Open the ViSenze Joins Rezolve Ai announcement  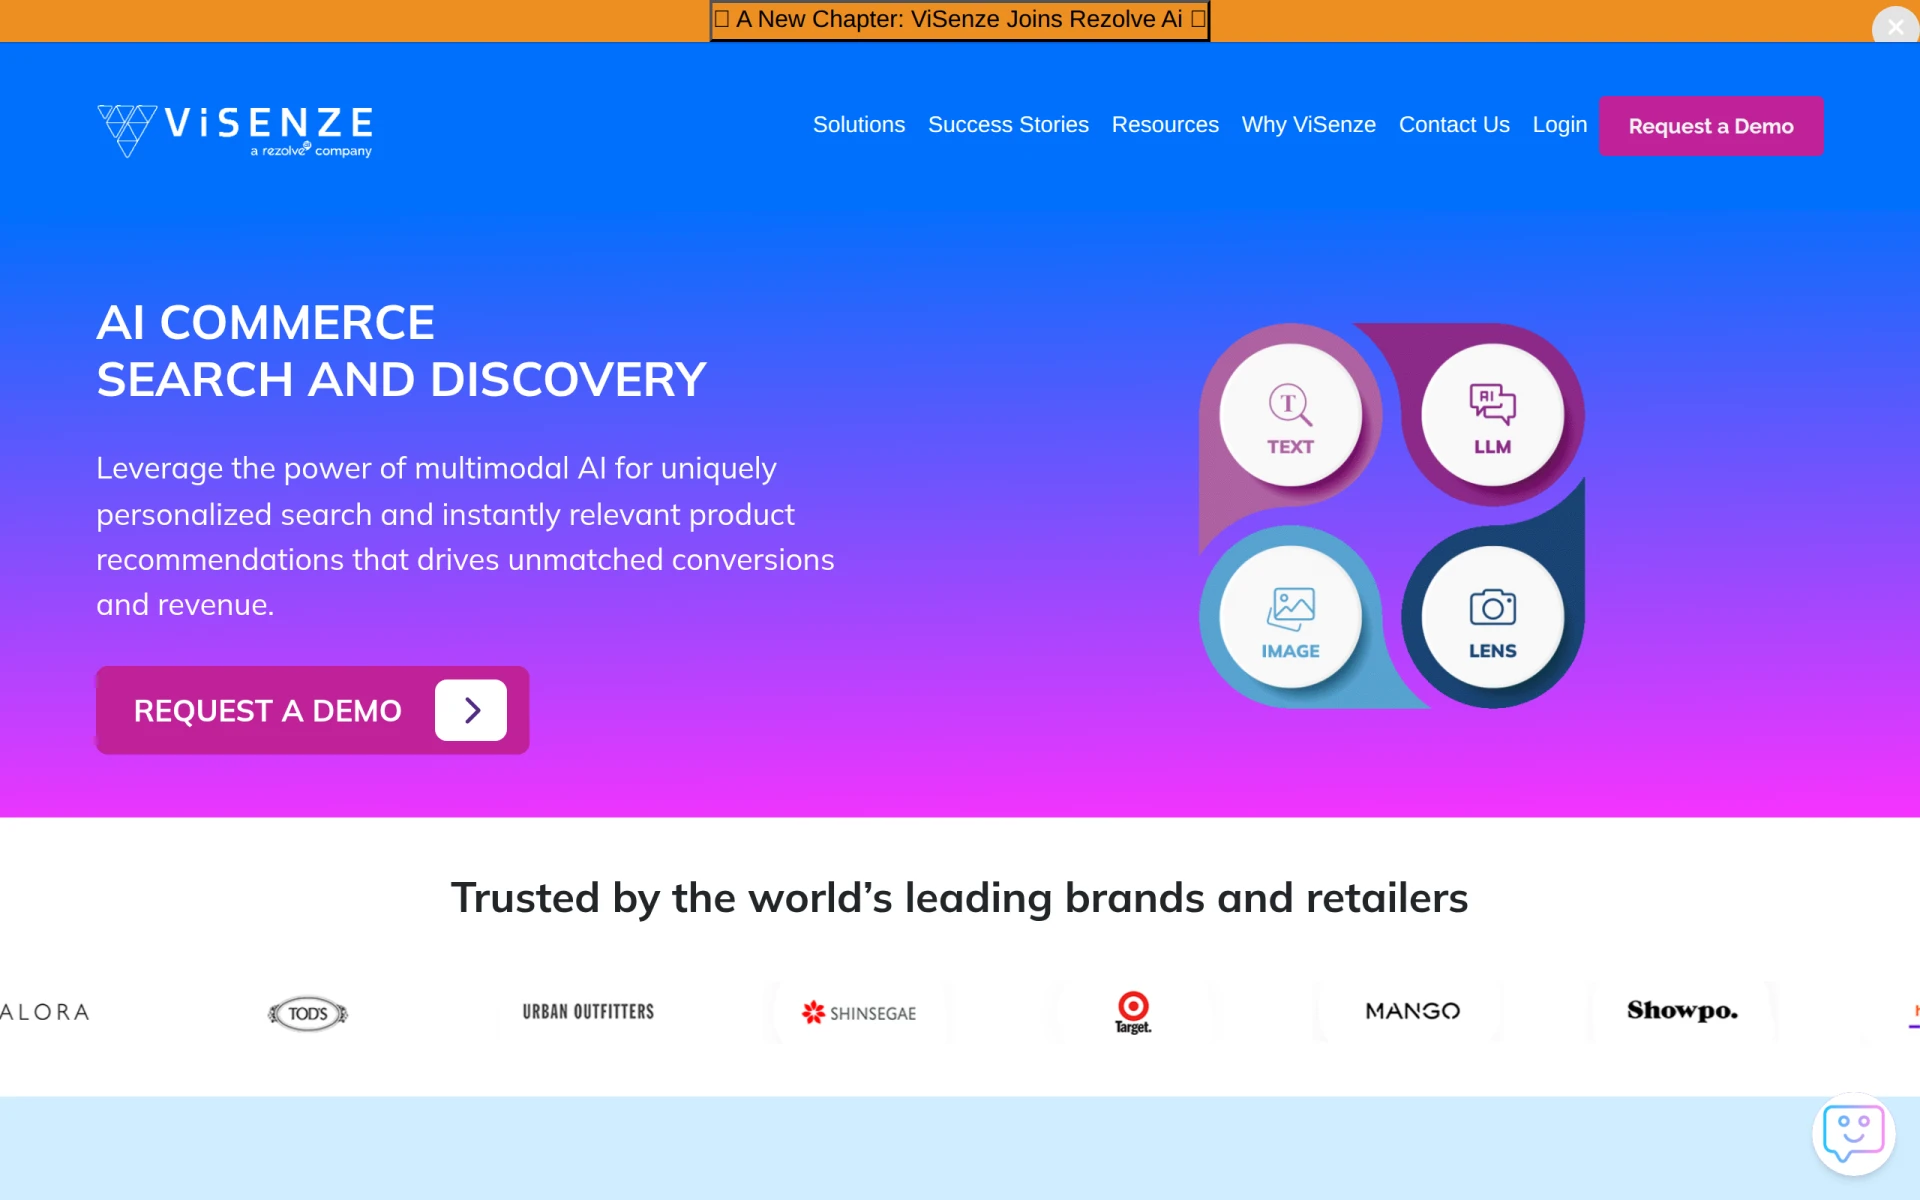(959, 20)
